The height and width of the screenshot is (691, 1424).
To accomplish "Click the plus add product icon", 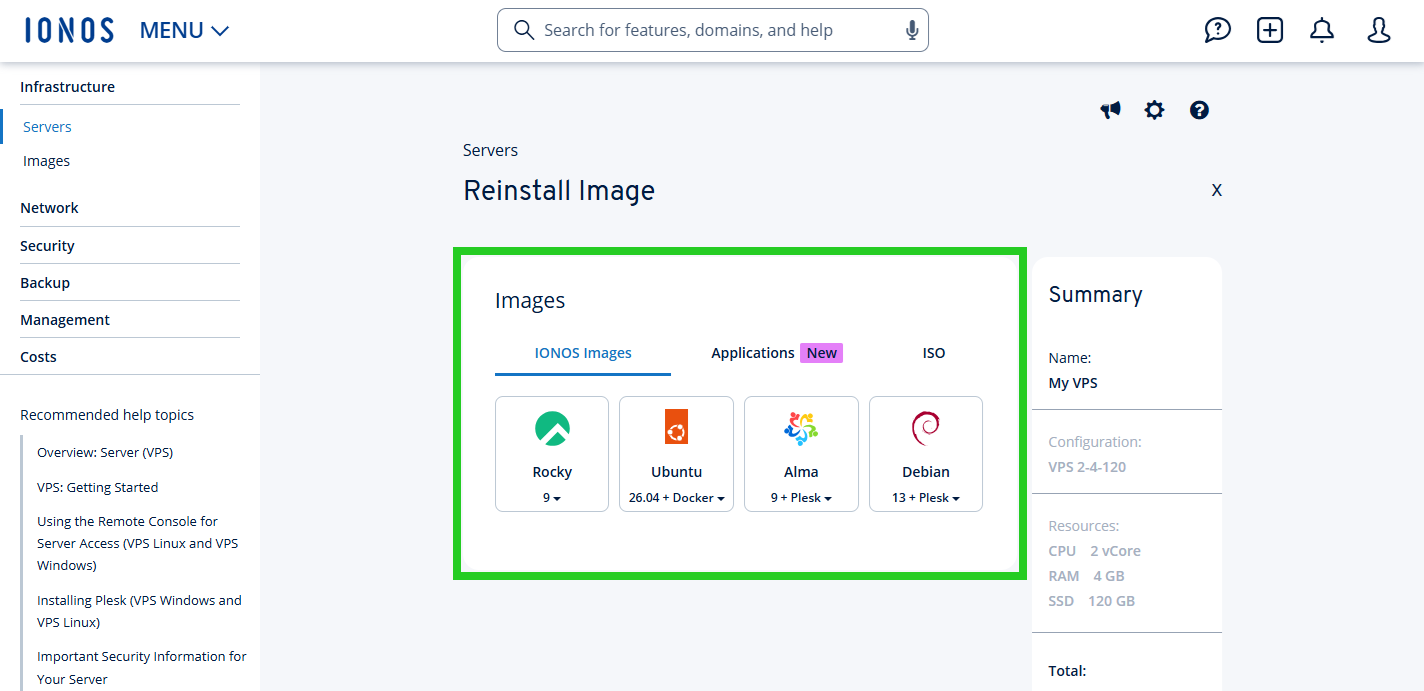I will click(x=1270, y=30).
